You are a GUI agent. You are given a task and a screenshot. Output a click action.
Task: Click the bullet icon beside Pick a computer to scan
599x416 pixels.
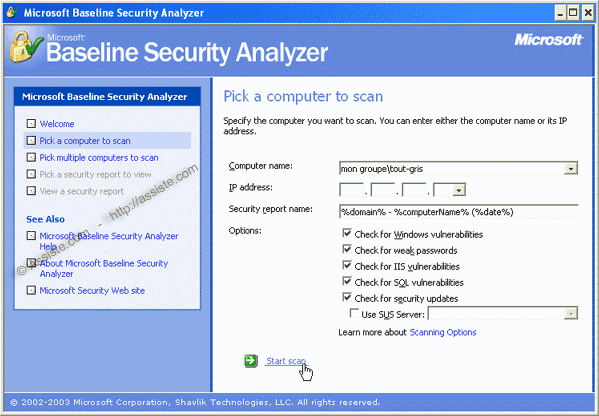click(x=31, y=141)
